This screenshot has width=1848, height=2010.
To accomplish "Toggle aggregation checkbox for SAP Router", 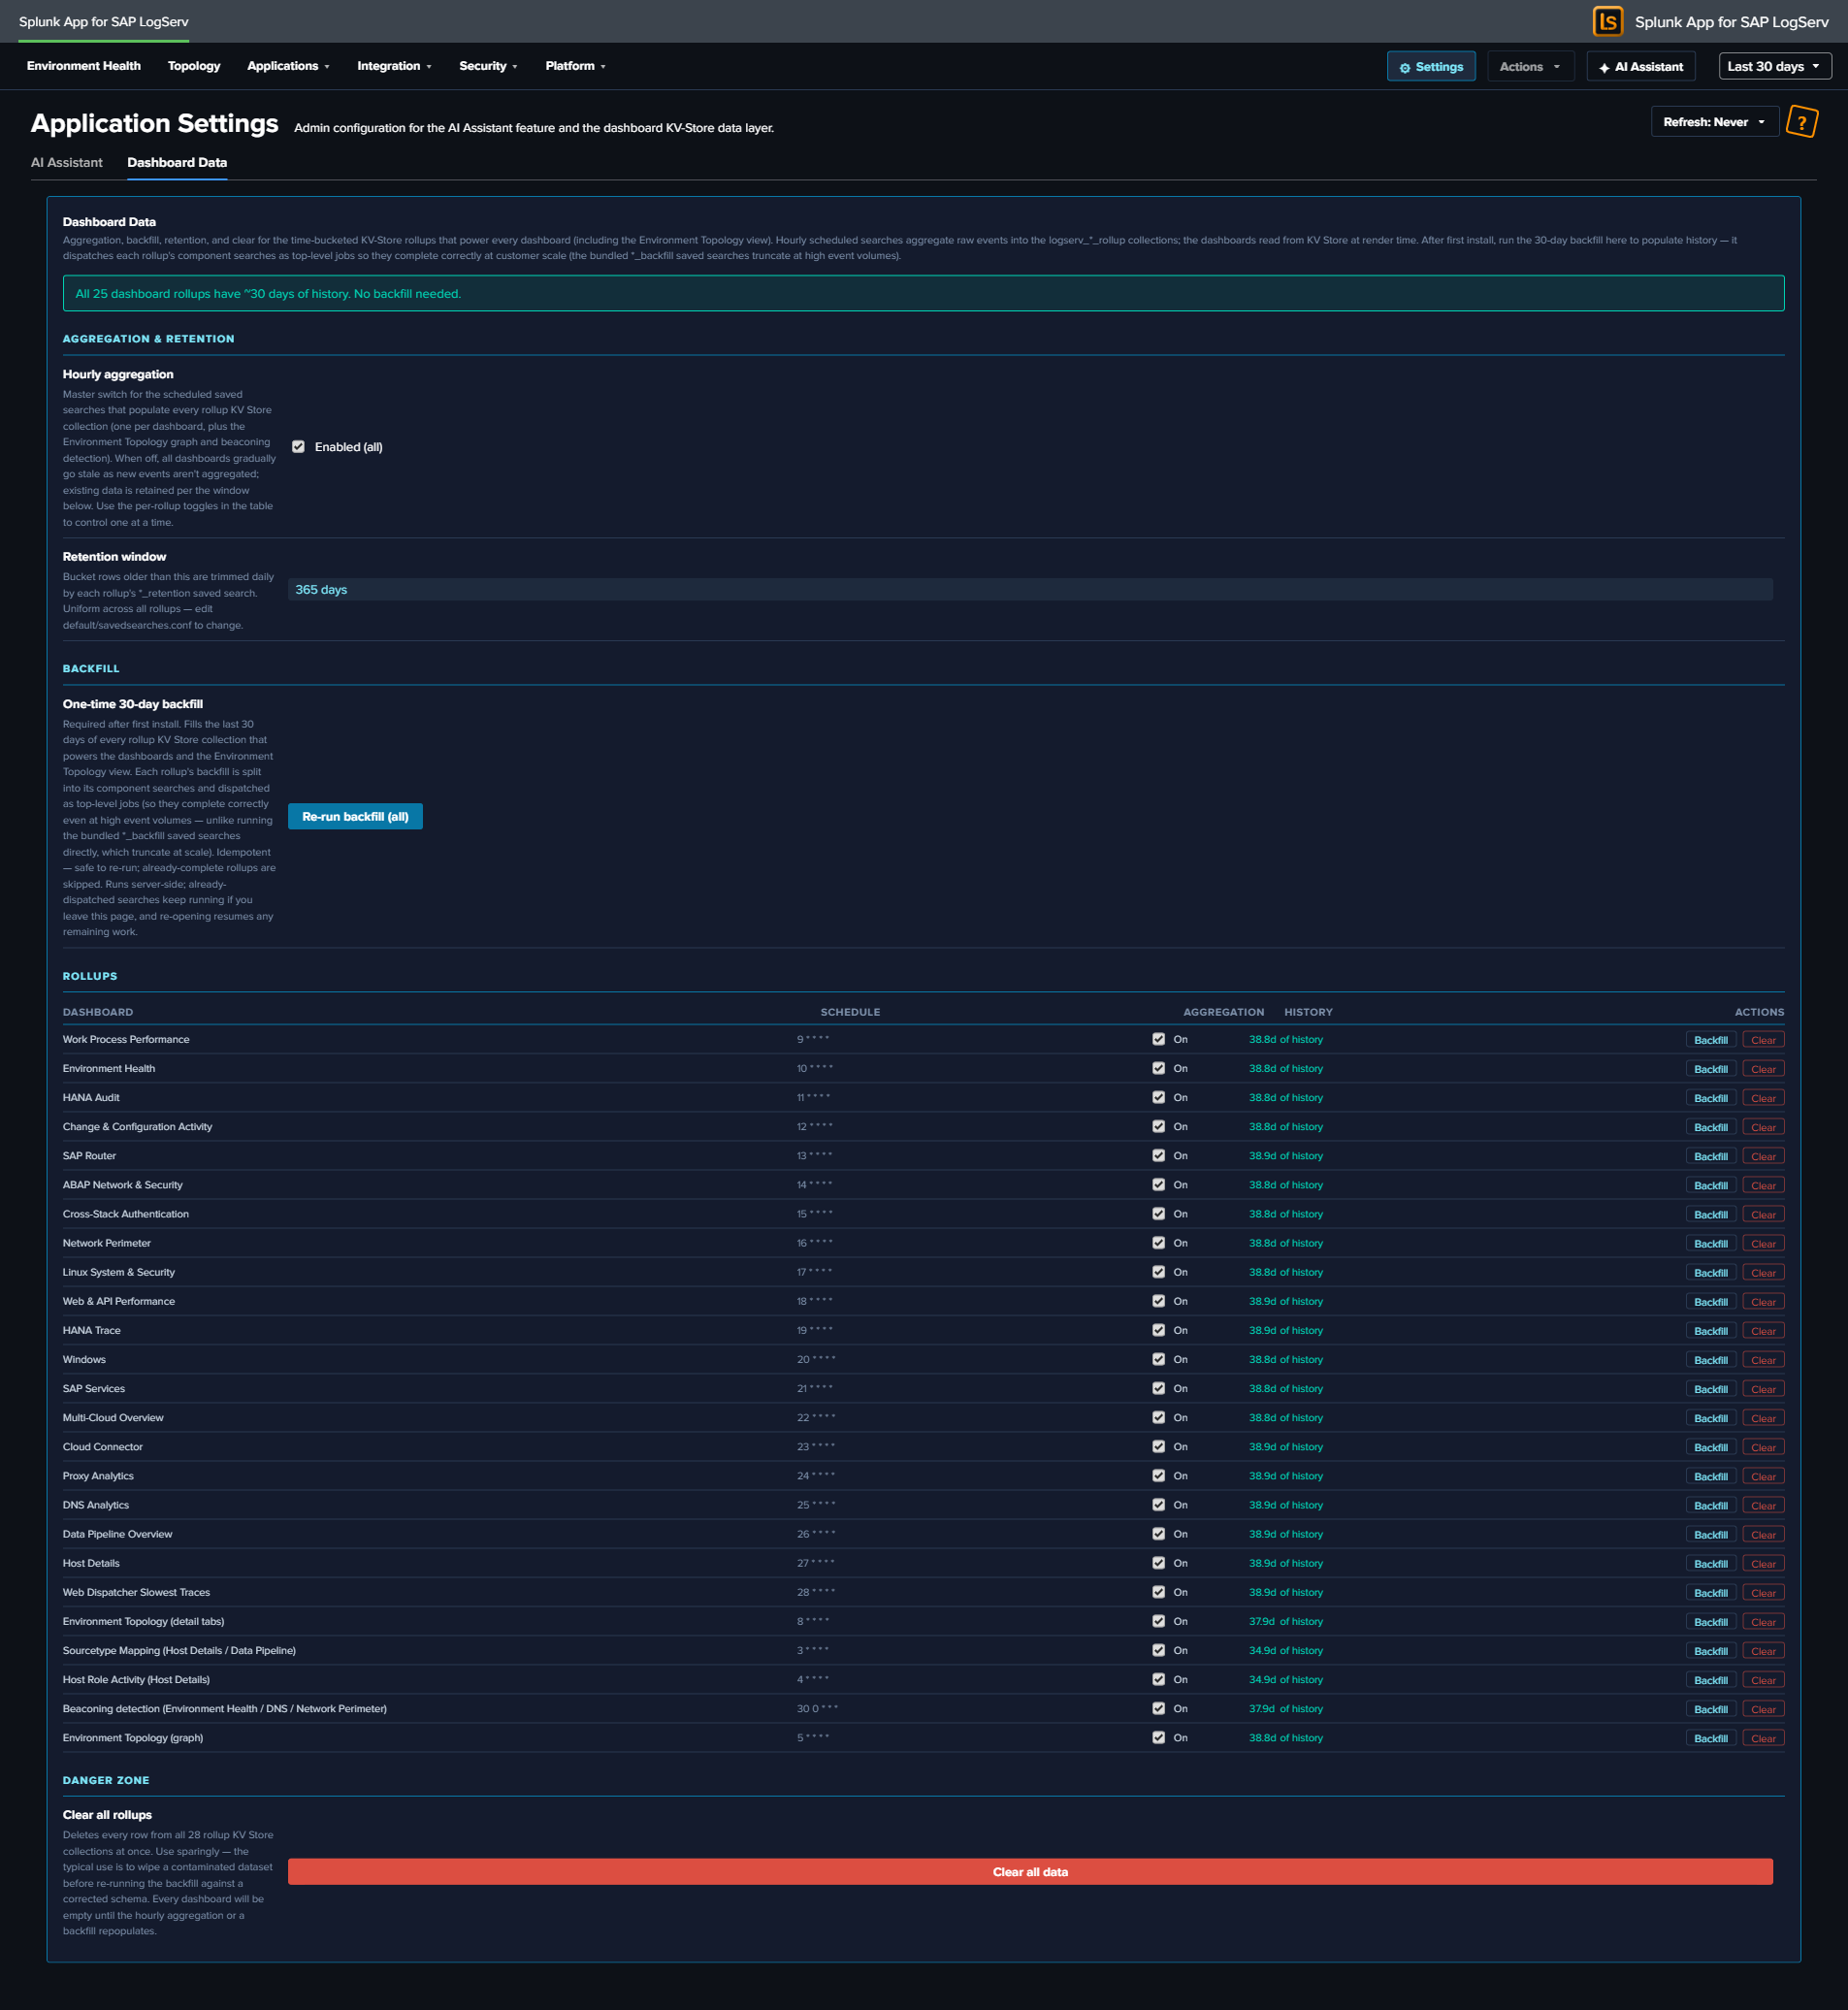I will 1158,1155.
